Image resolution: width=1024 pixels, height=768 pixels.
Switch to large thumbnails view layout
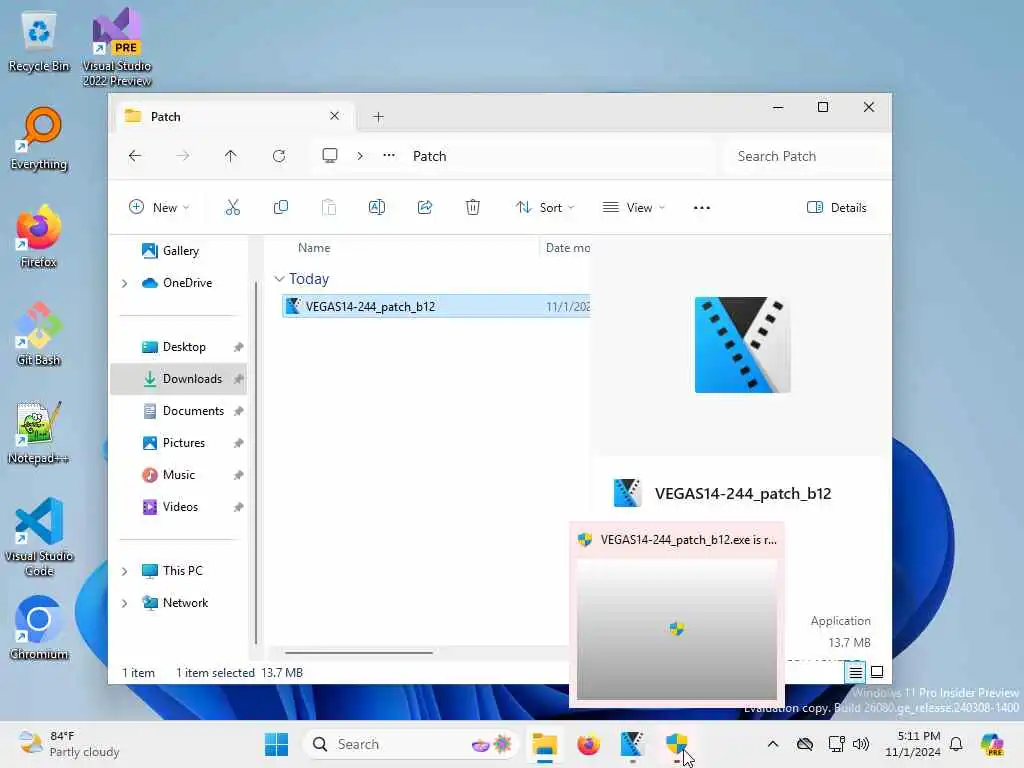click(877, 672)
